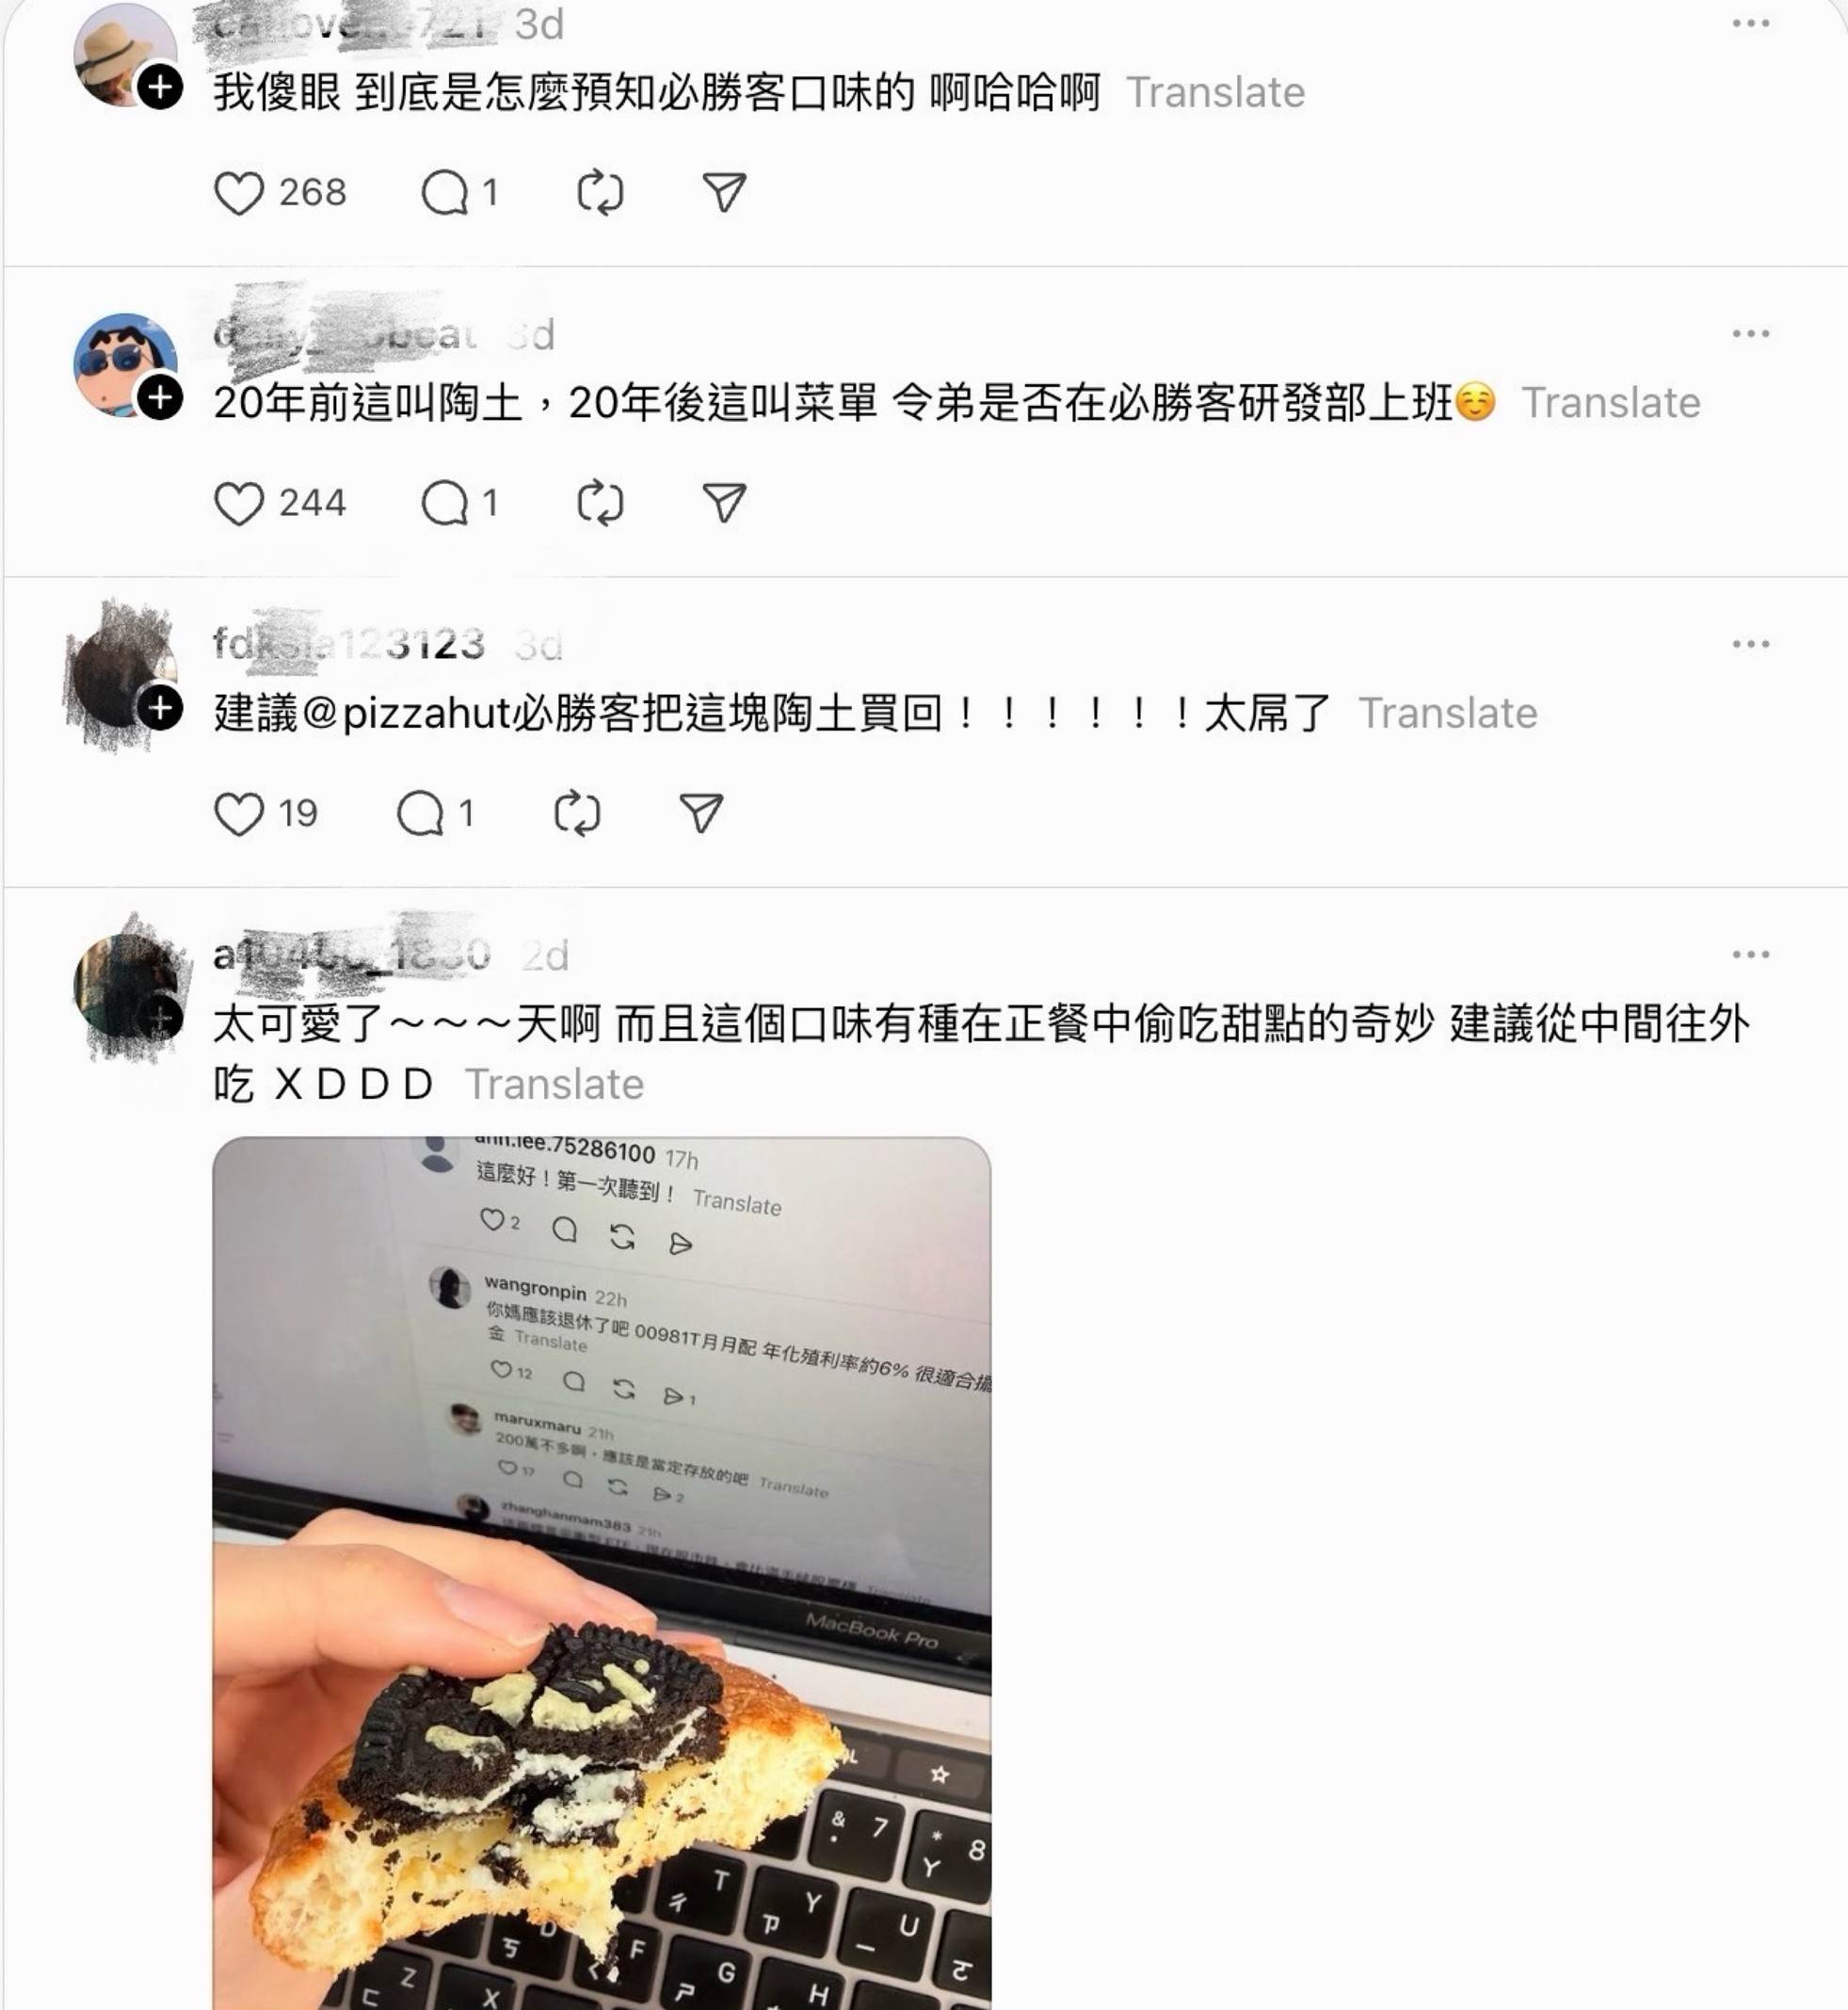
Task: Open more options for first comment
Action: click(1751, 24)
